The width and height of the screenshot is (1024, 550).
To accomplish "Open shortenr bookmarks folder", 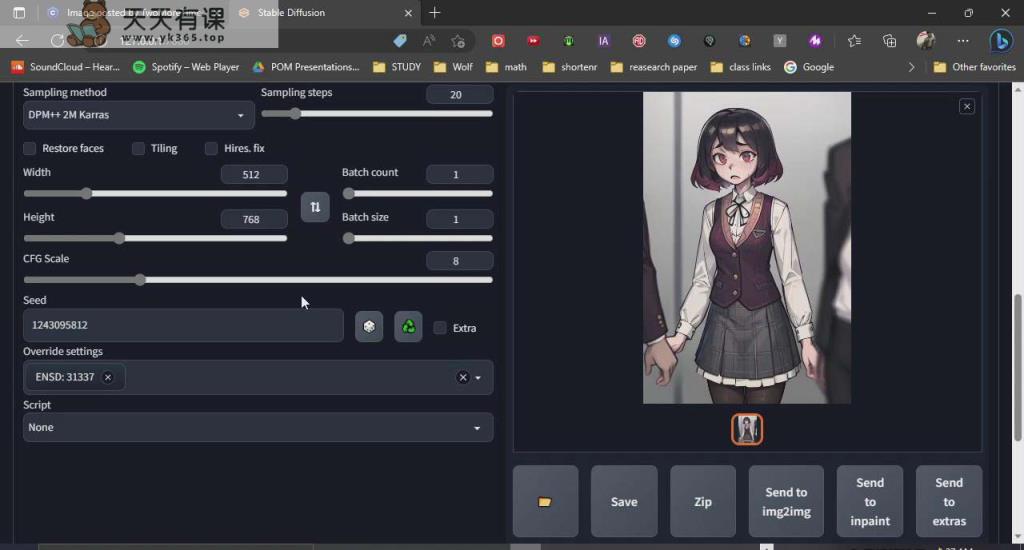I will pos(570,67).
